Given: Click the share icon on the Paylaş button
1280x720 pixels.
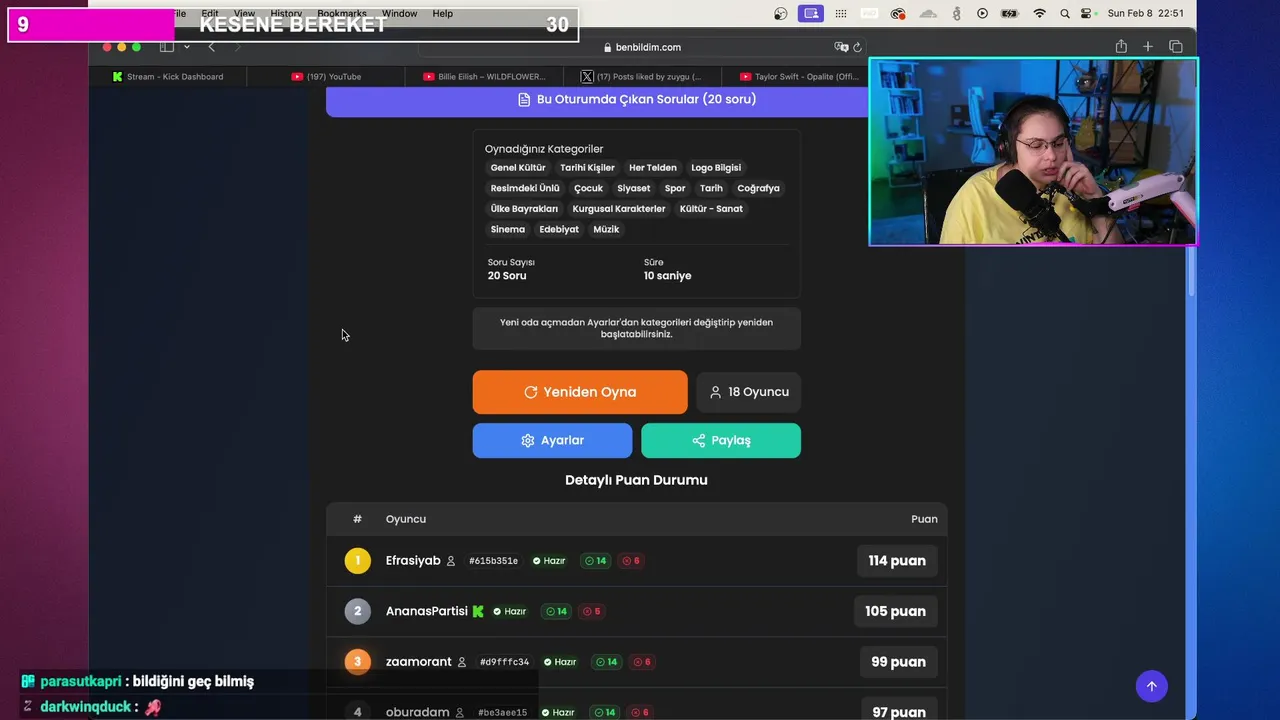Looking at the screenshot, I should coord(699,440).
